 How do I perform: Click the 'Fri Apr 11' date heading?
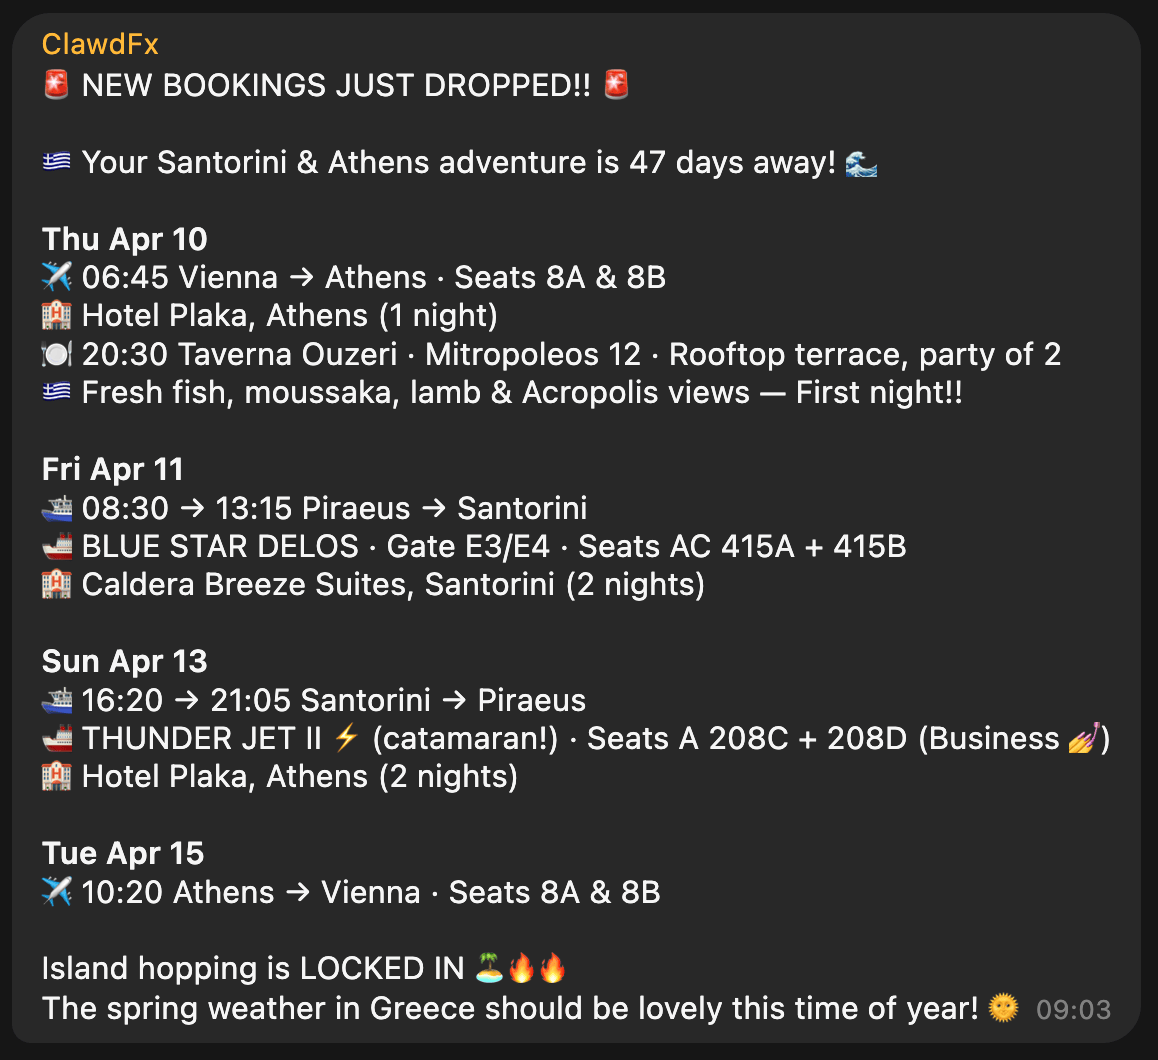(114, 469)
